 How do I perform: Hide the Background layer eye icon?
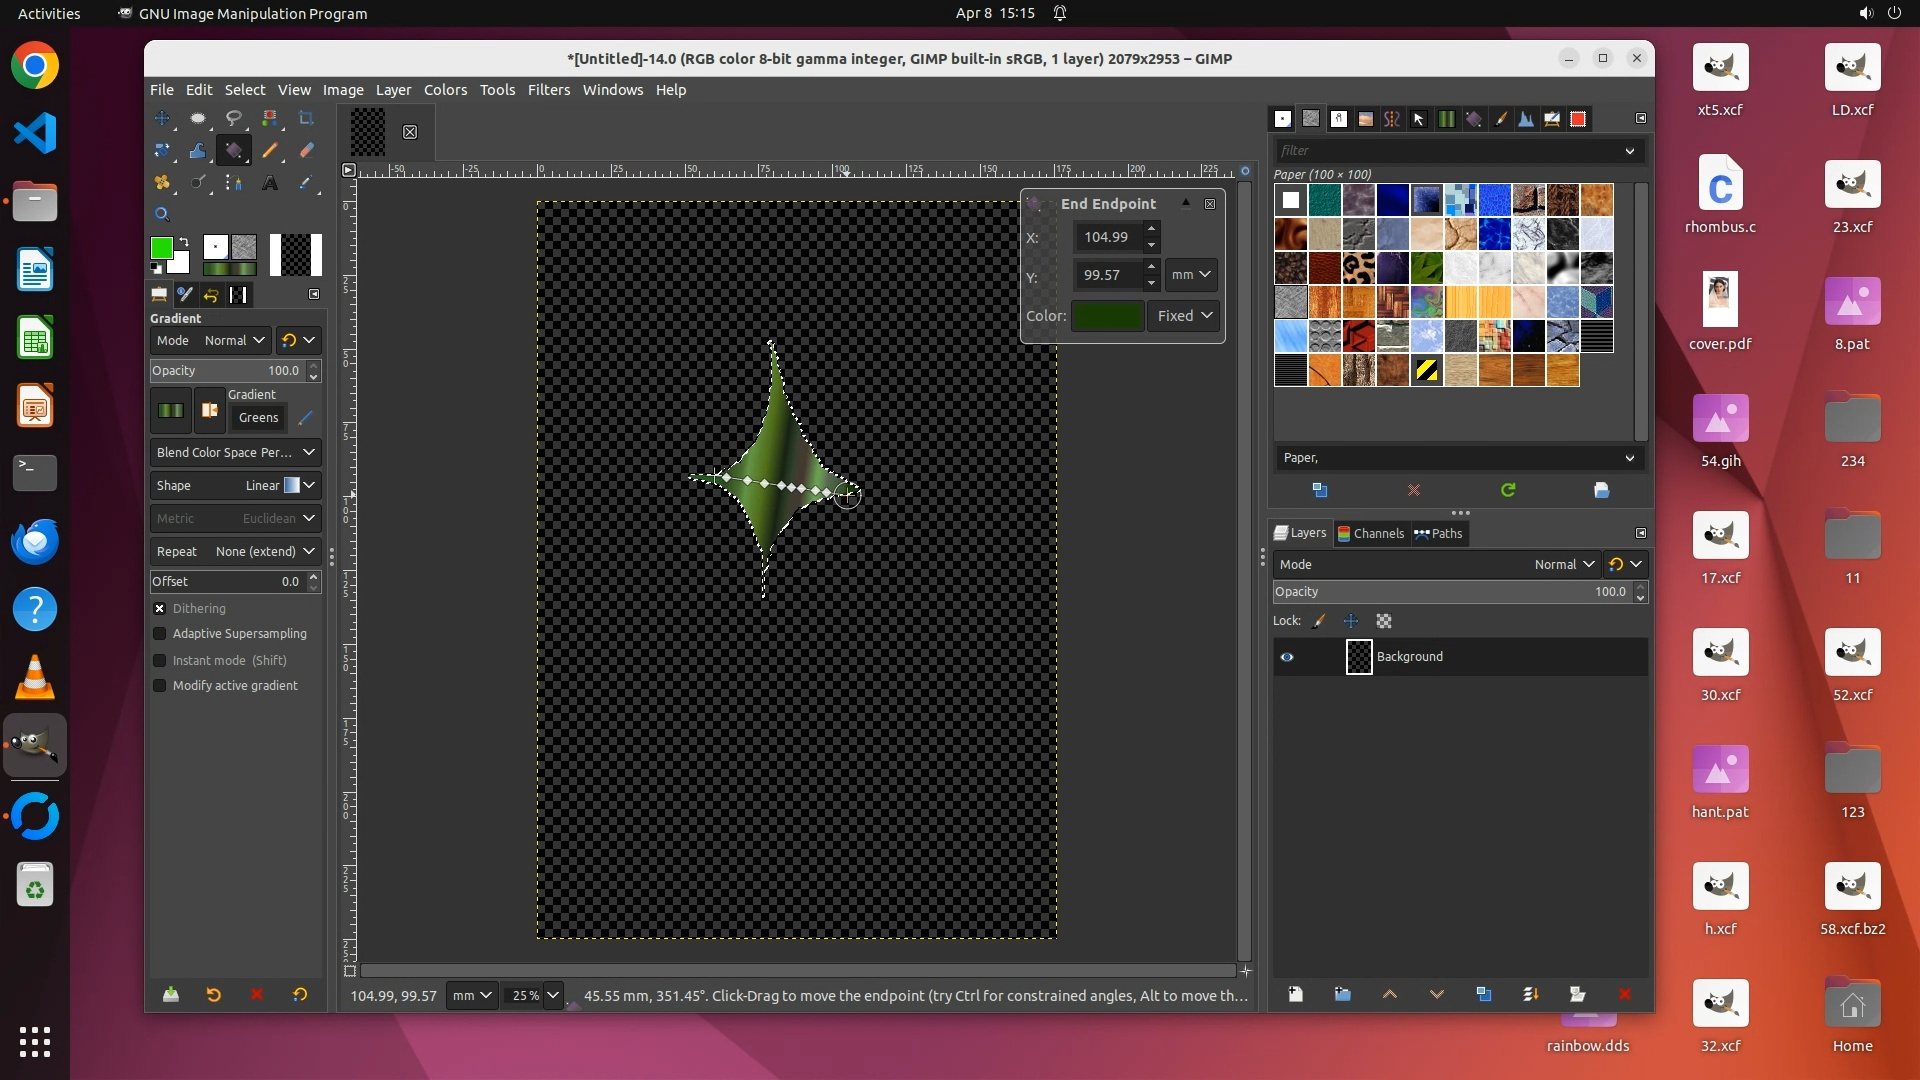pos(1287,657)
